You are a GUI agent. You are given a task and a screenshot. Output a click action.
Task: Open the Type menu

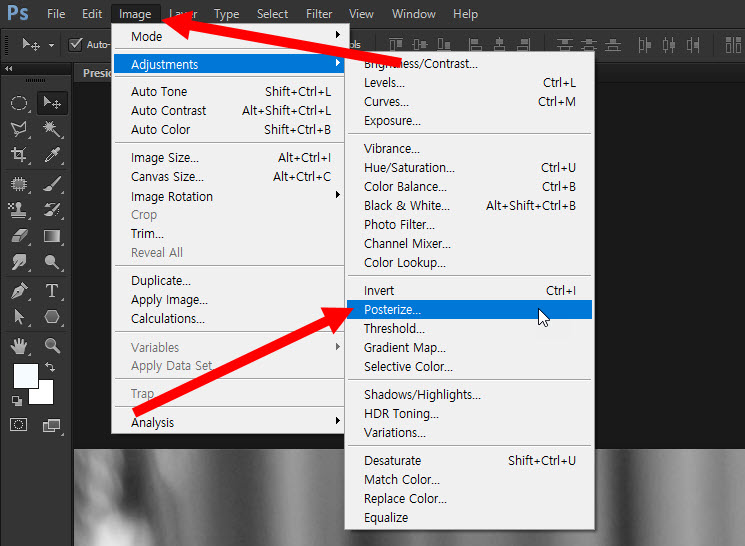[226, 14]
